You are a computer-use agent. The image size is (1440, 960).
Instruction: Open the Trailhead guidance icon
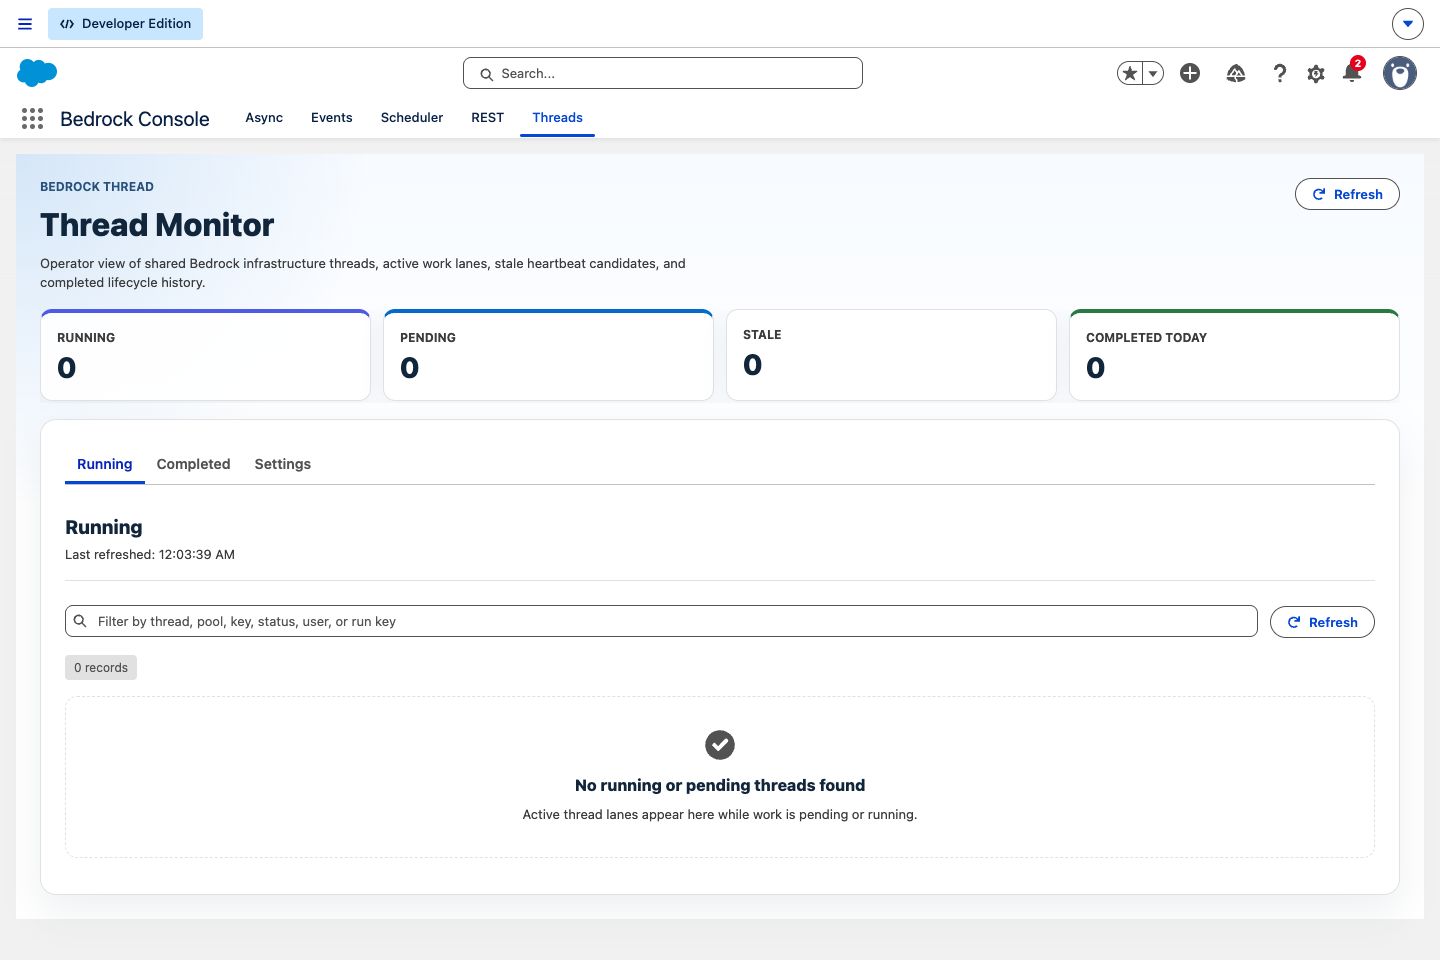point(1236,73)
